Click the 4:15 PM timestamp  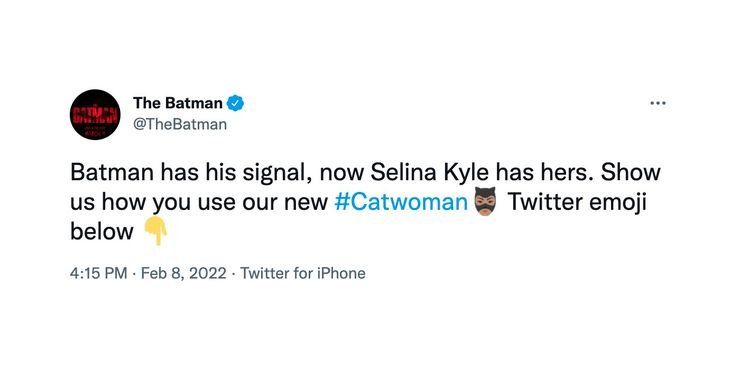[98, 273]
